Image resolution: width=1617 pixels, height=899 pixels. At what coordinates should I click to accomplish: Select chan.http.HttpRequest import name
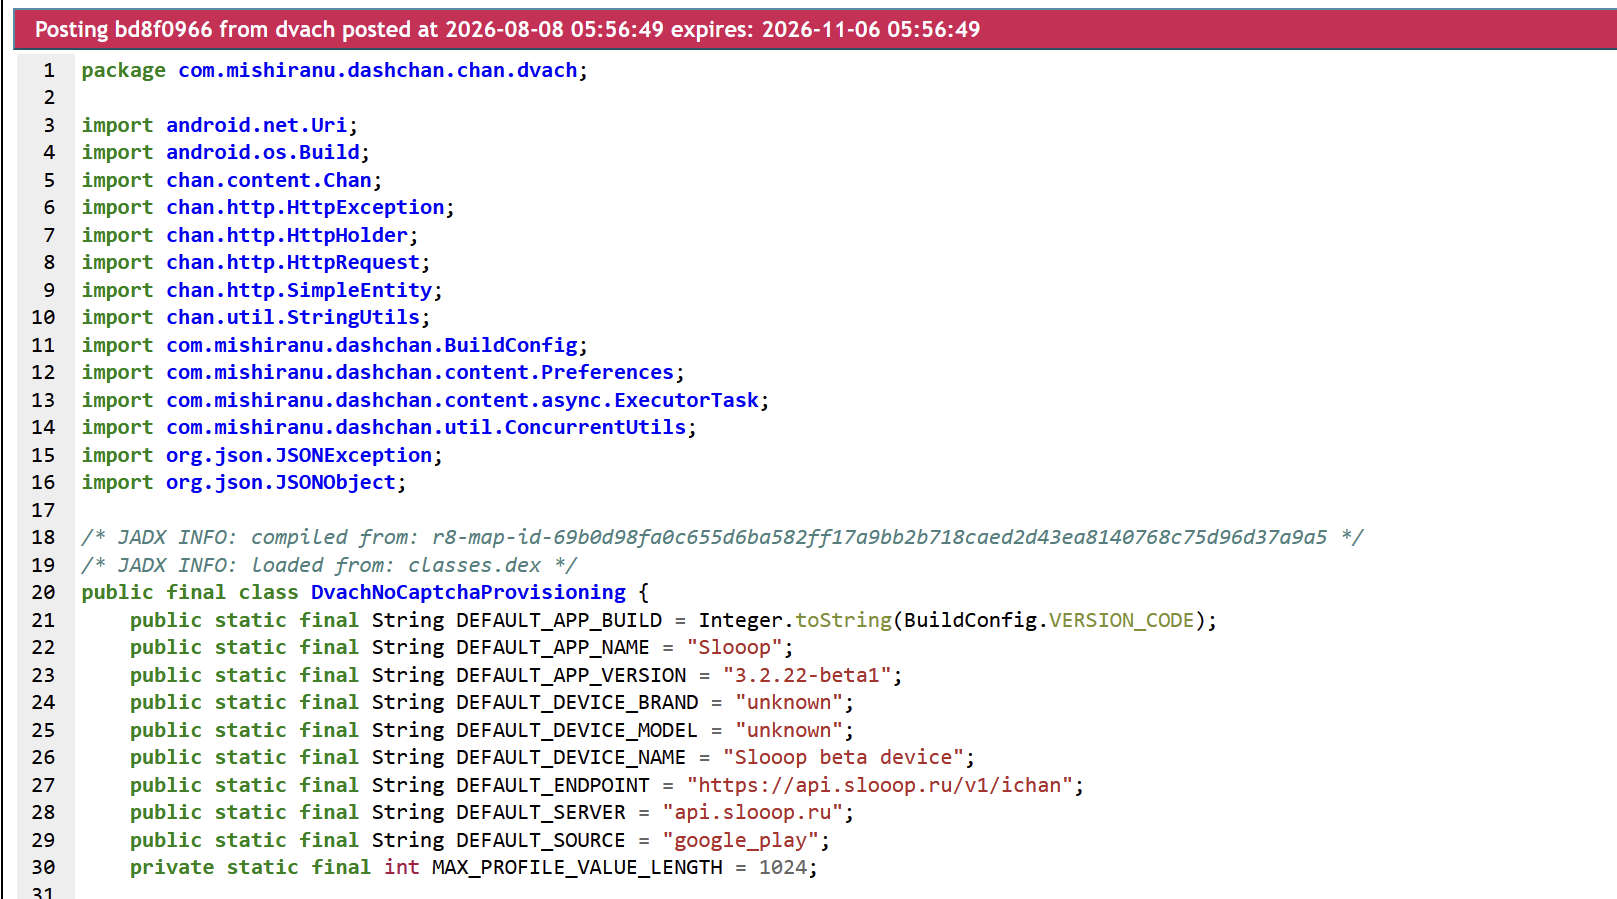tap(293, 262)
